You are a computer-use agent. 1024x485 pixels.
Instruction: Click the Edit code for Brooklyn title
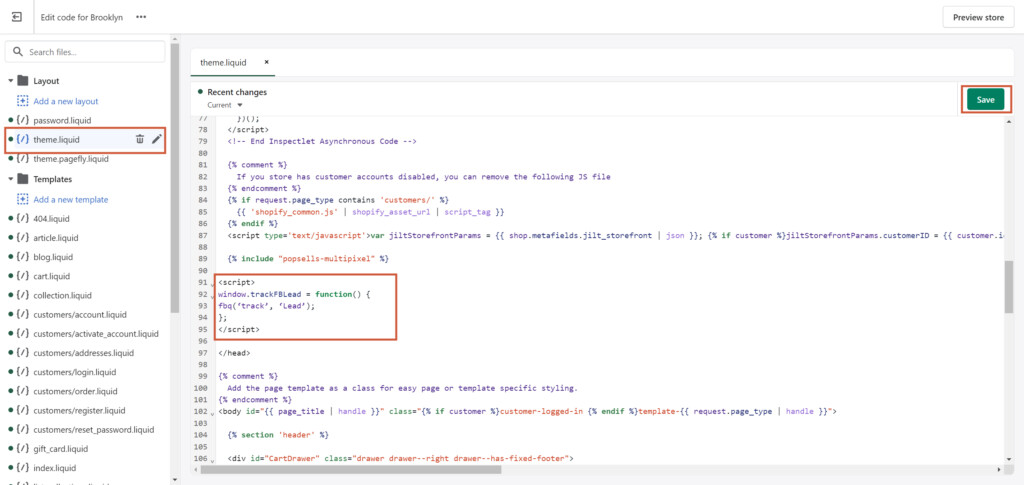point(82,17)
